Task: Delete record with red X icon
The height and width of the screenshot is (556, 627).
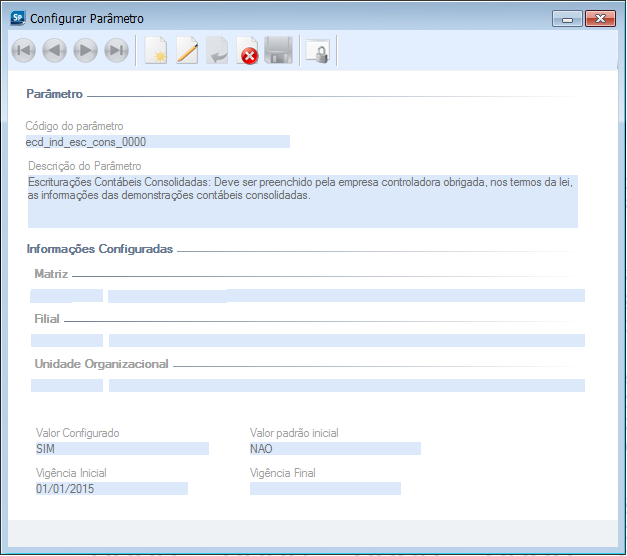Action: (x=248, y=50)
